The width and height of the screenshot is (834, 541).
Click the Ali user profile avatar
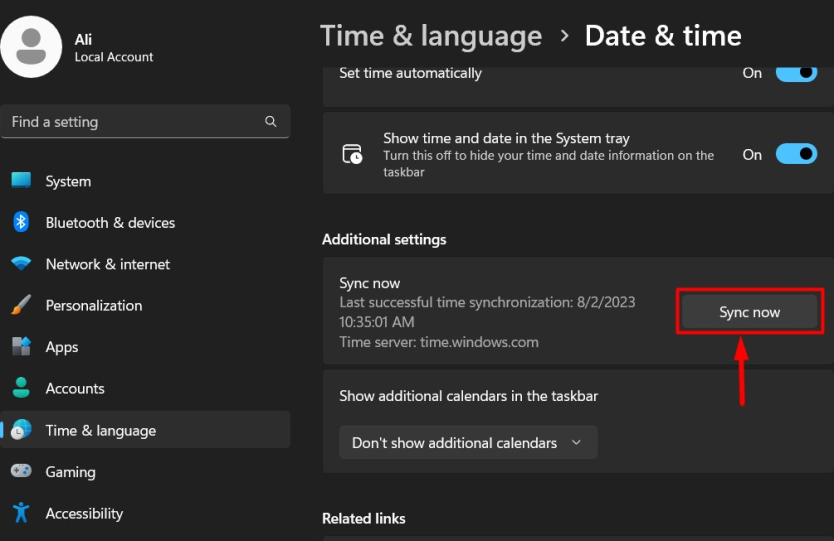(31, 46)
